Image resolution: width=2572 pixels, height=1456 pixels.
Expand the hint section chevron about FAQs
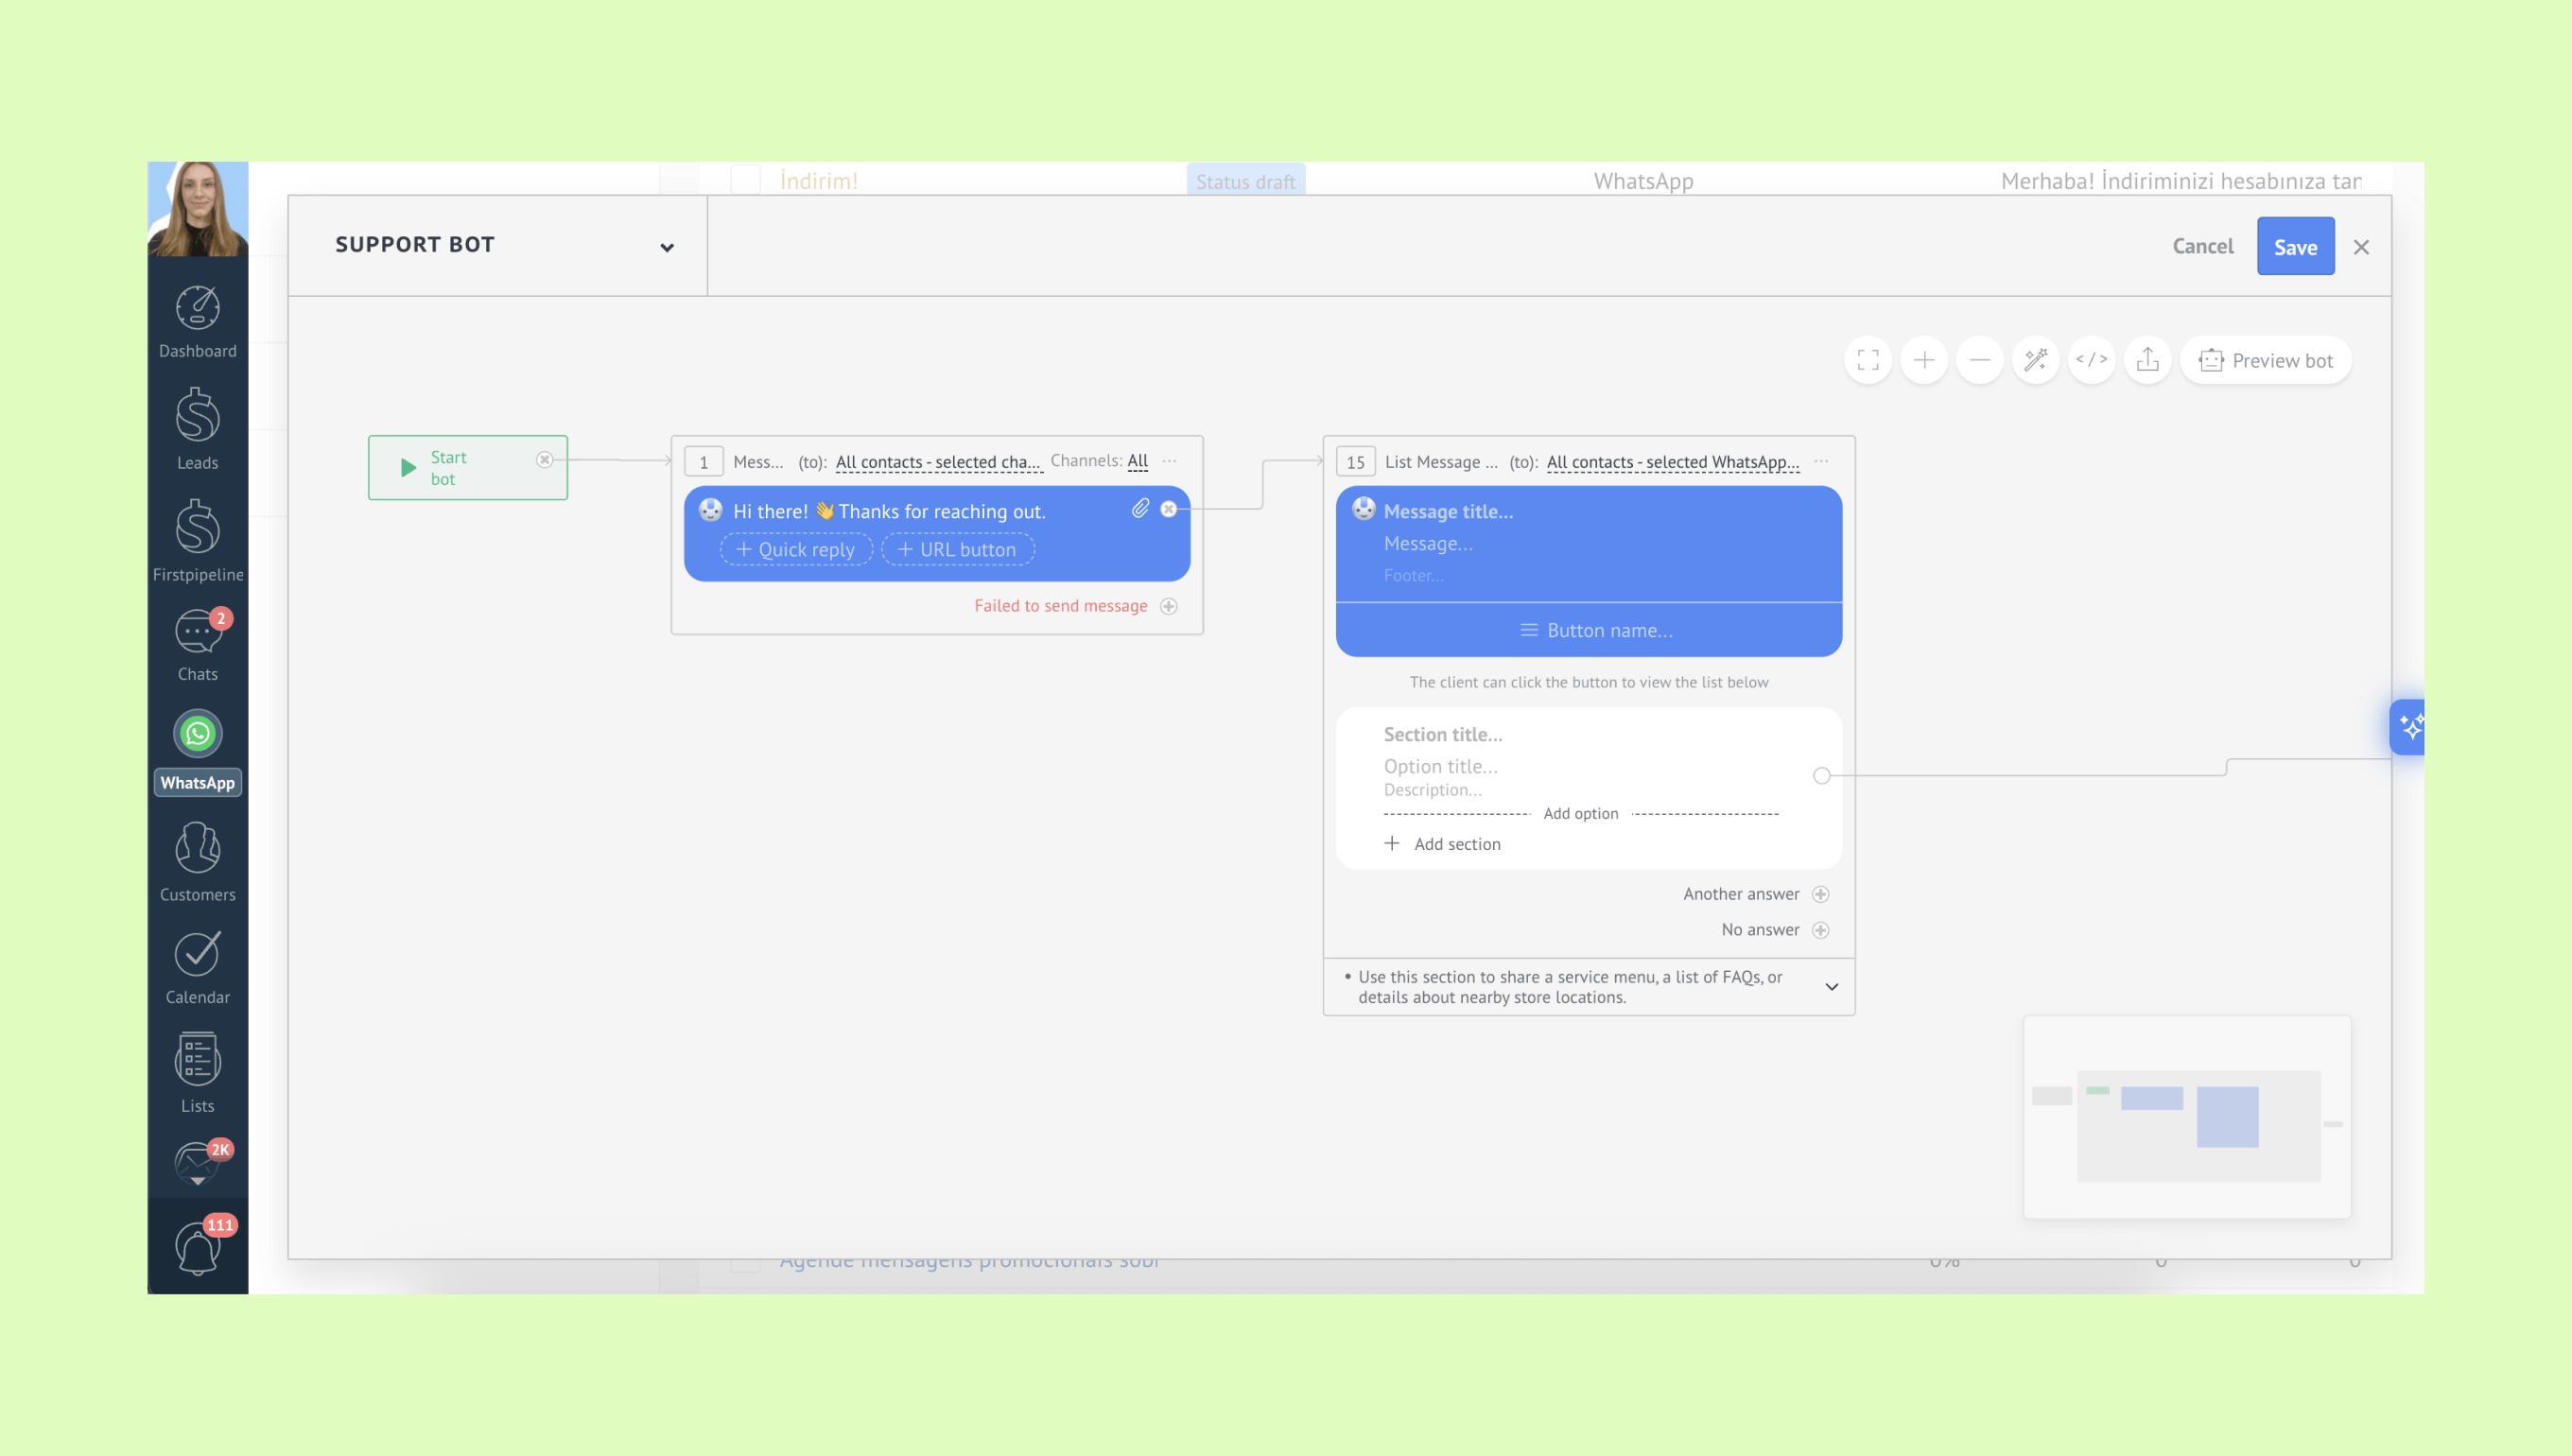click(x=1831, y=987)
